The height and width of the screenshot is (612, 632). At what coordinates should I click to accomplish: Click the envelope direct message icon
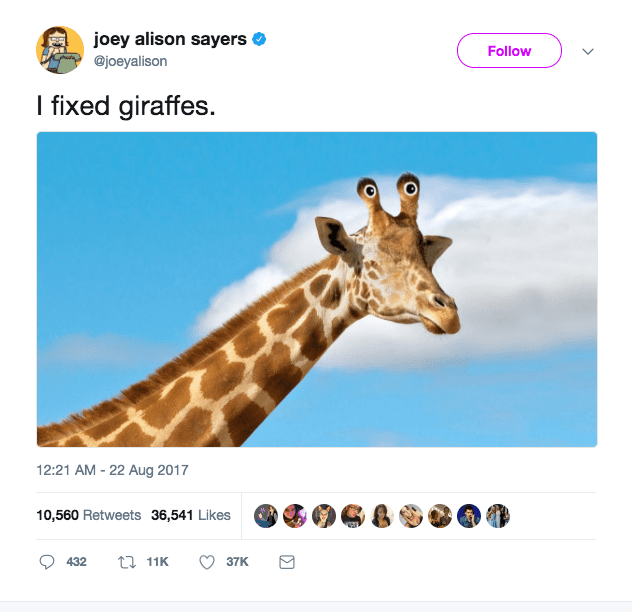(287, 562)
